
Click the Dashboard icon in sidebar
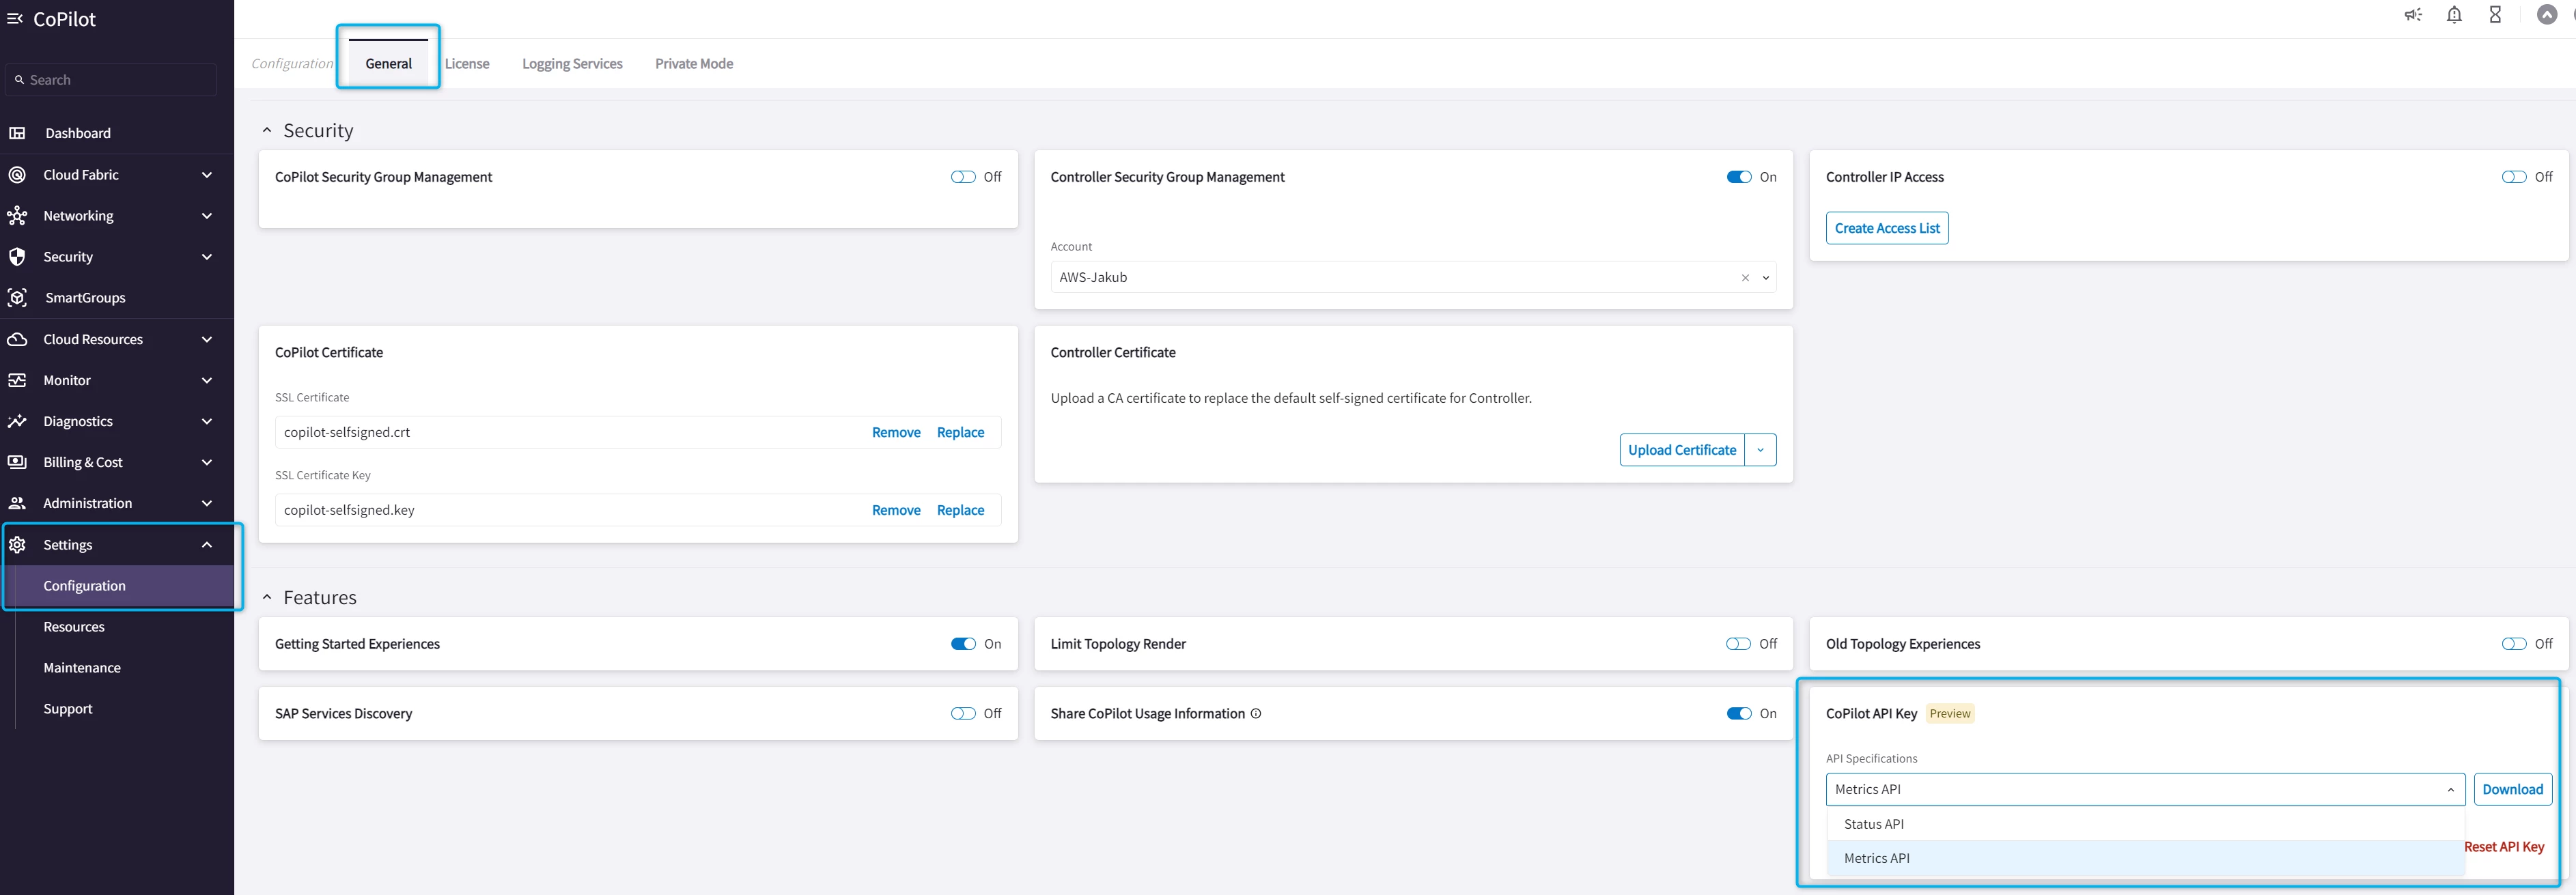tap(17, 133)
